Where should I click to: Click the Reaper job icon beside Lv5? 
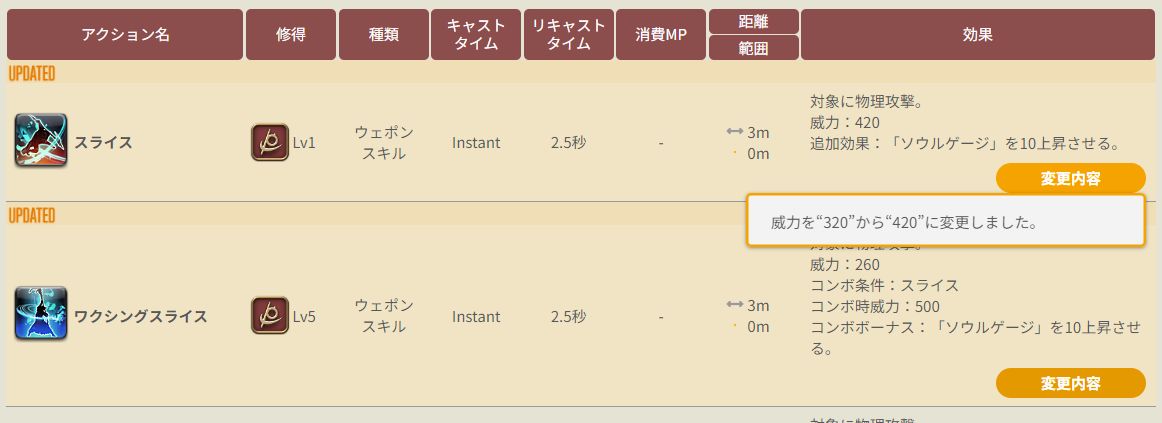point(270,316)
